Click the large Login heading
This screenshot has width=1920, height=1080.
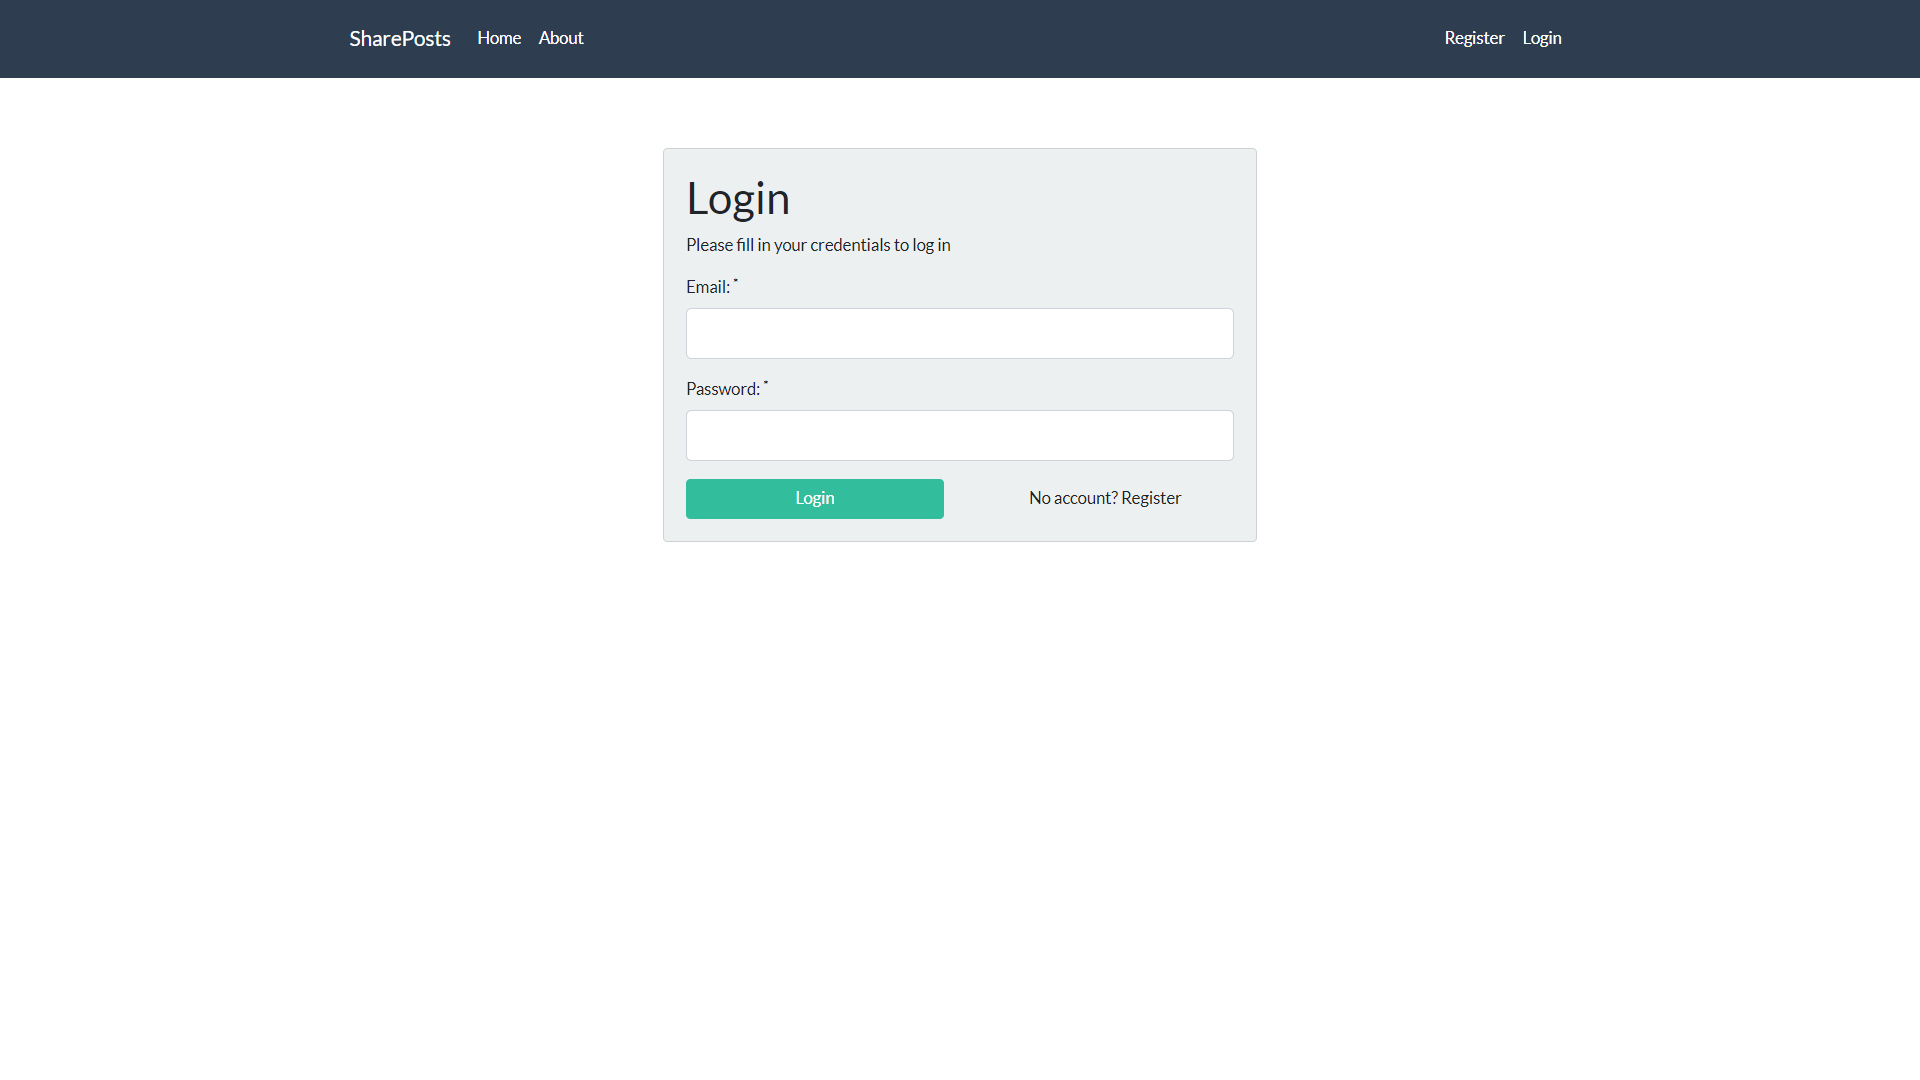[x=737, y=198]
